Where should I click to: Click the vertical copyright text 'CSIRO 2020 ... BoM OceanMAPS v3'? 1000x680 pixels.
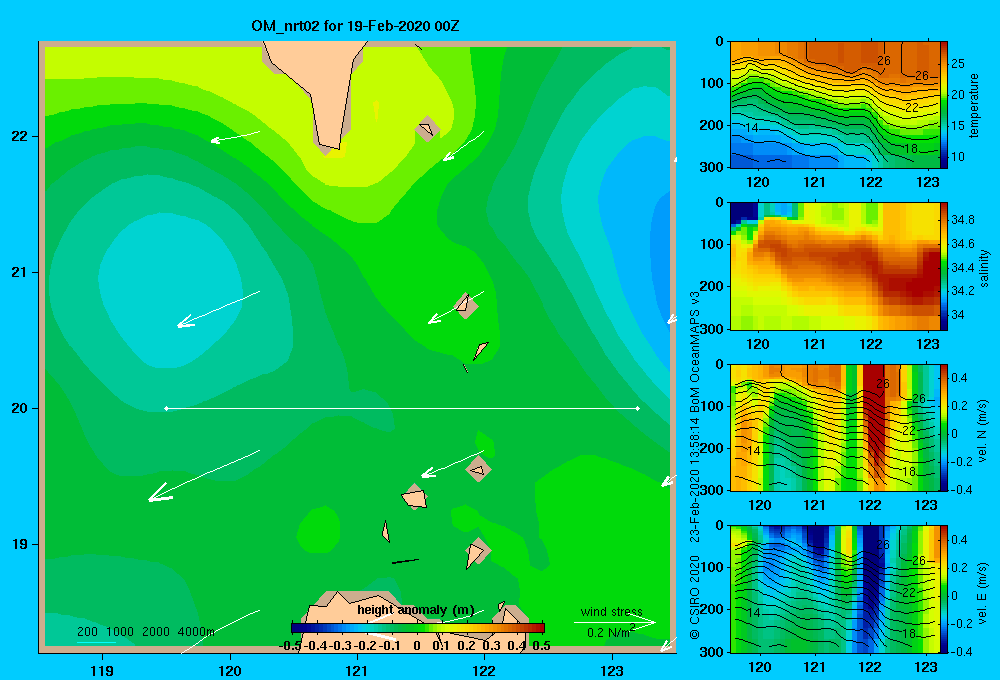tap(695, 465)
